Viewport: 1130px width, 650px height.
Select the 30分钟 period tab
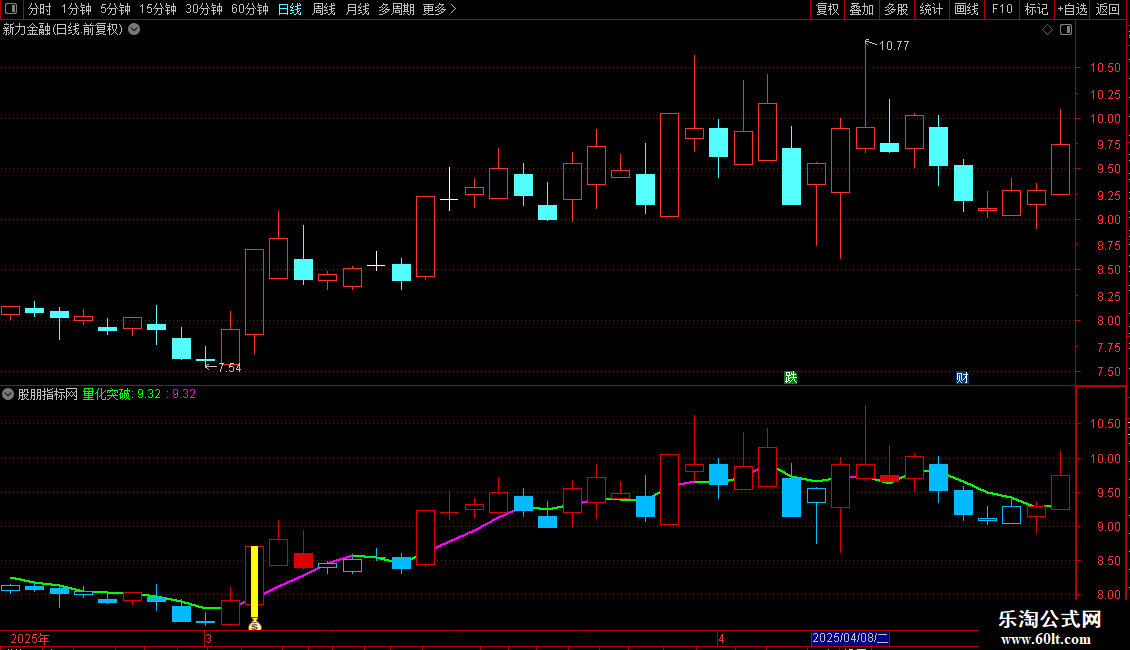tap(204, 9)
